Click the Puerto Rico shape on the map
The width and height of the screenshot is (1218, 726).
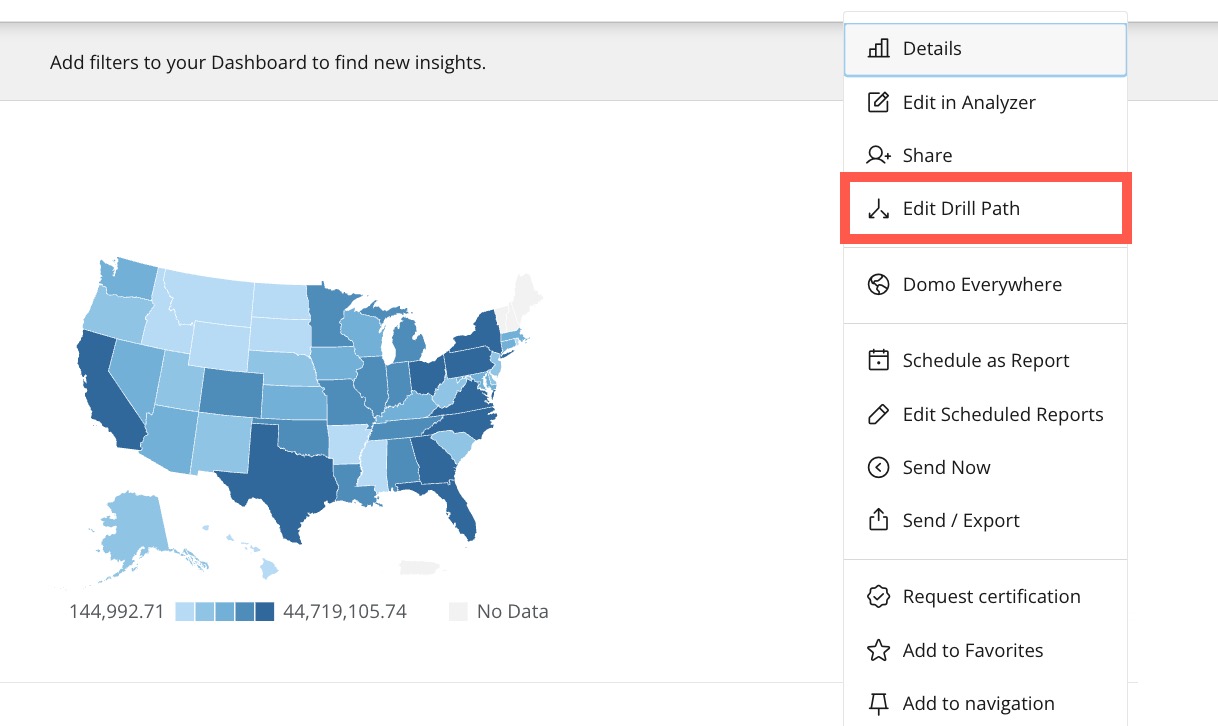420,567
